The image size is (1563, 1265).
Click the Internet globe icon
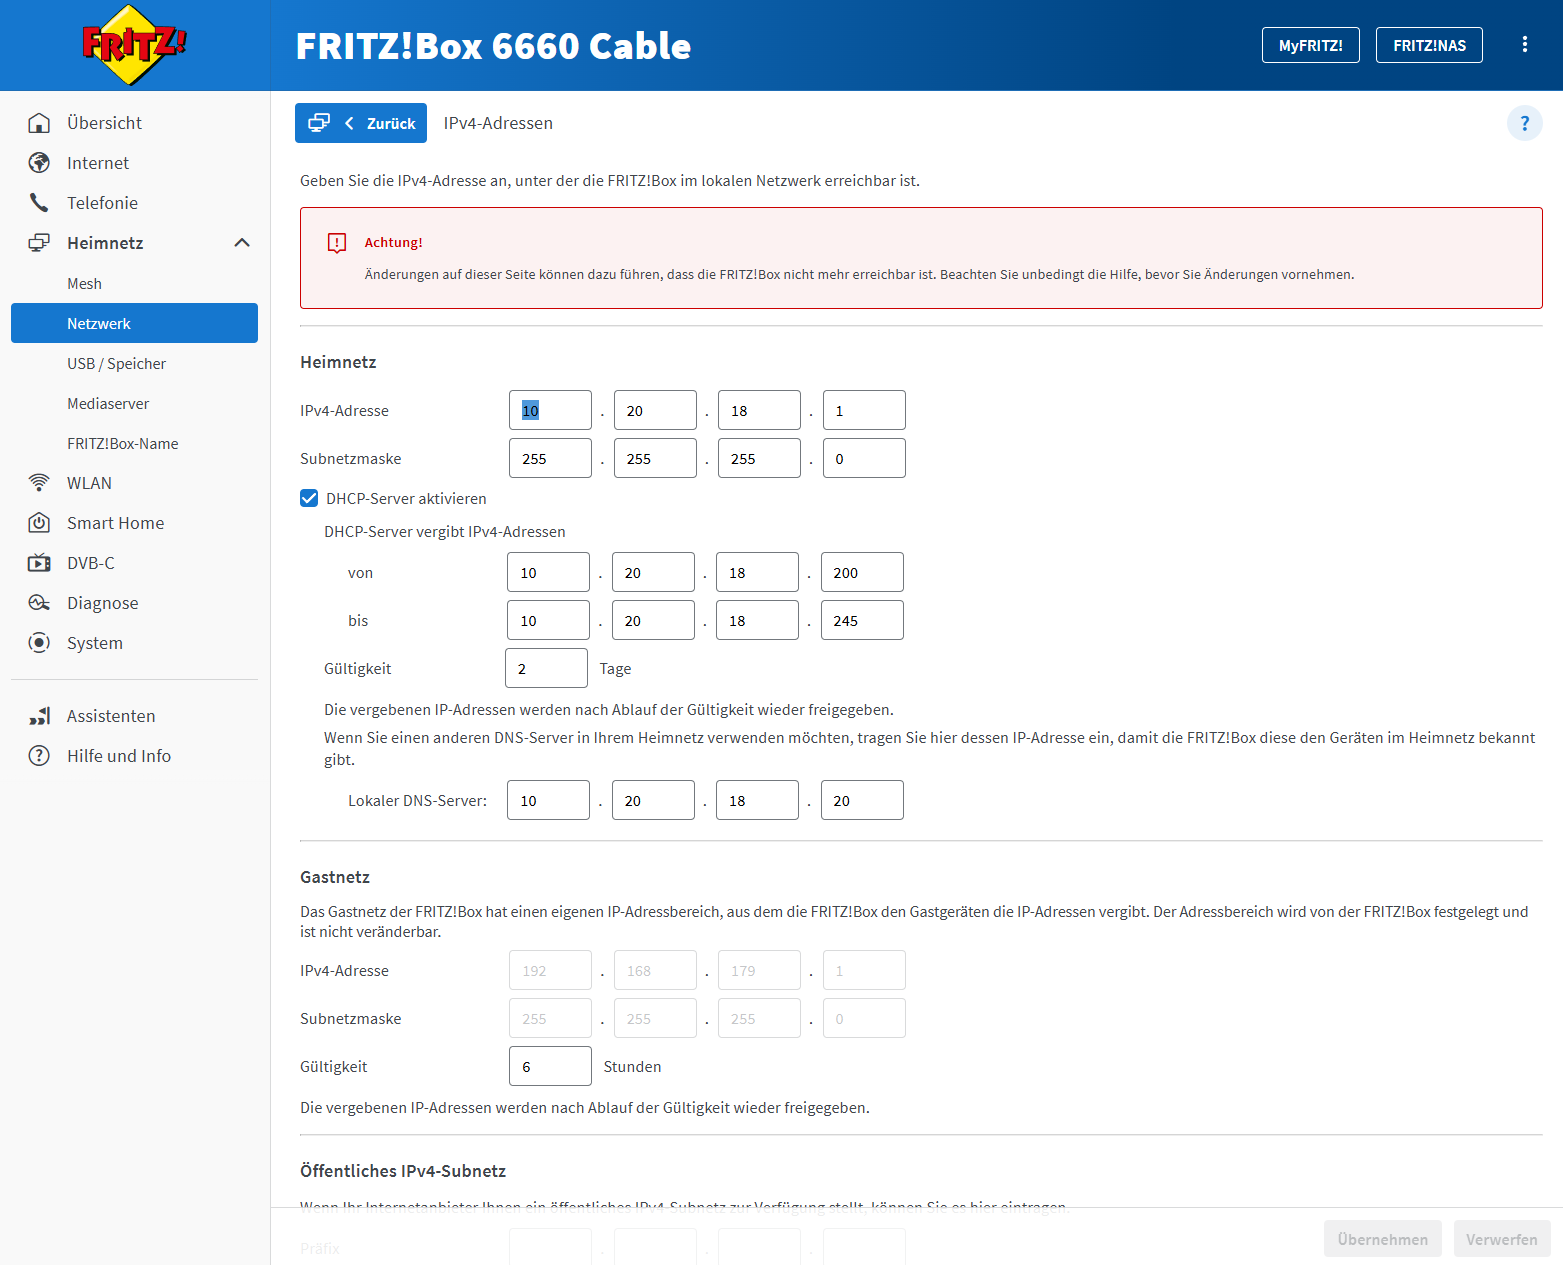click(39, 163)
